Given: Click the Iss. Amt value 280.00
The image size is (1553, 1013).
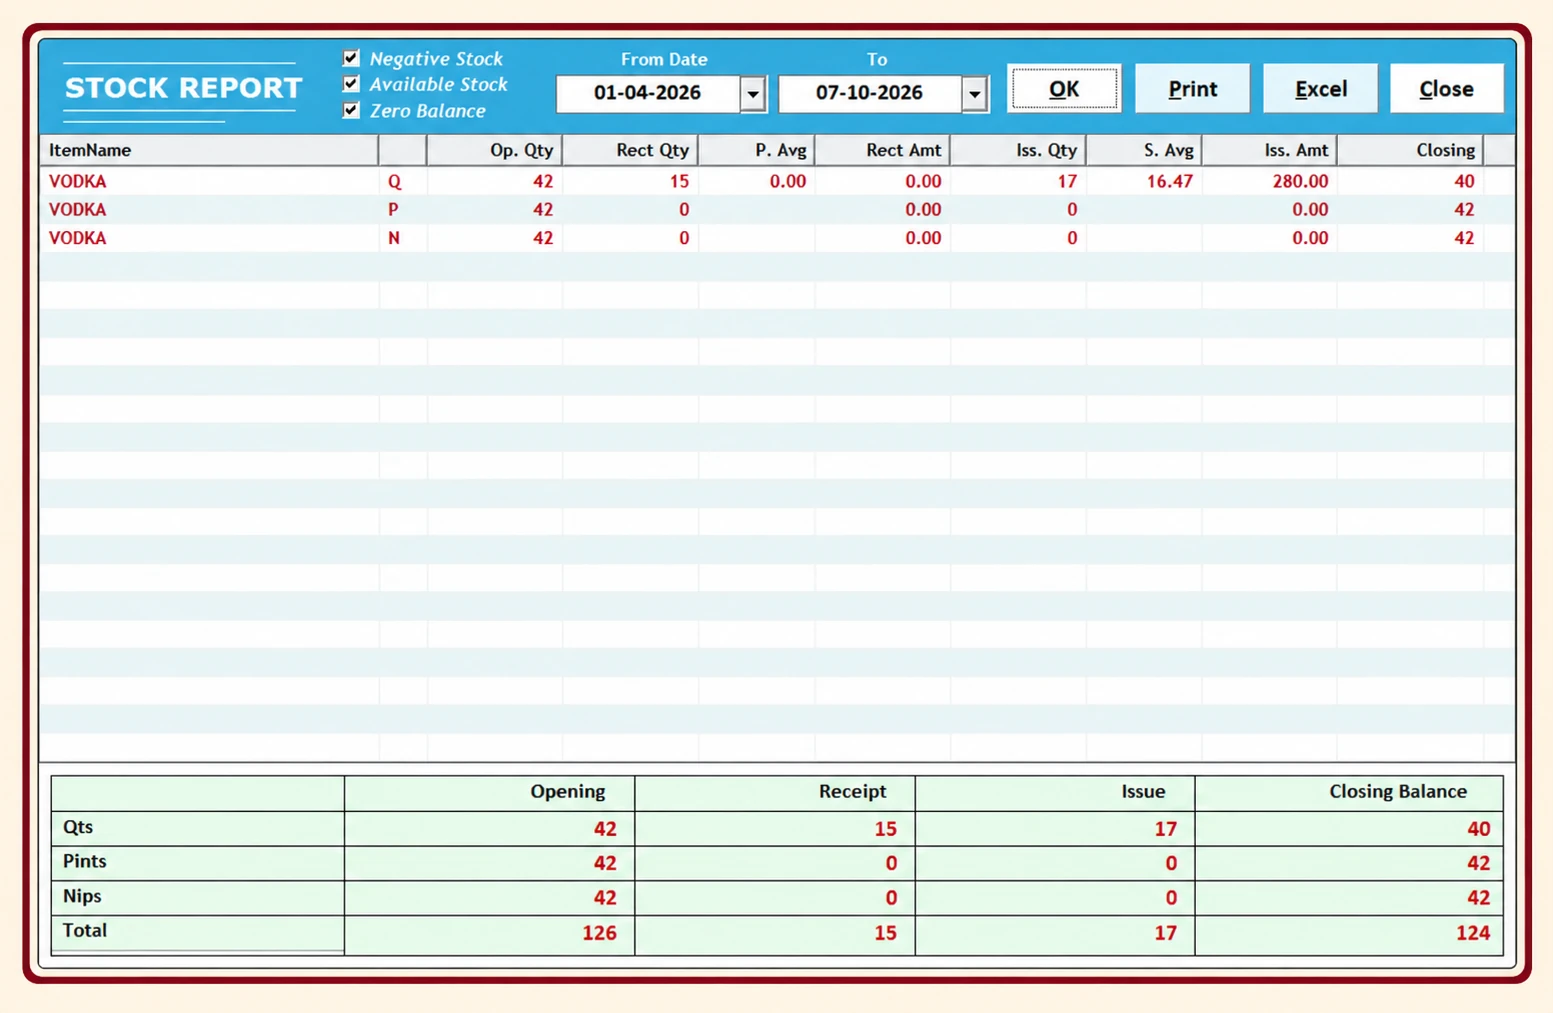Looking at the screenshot, I should tap(1300, 181).
